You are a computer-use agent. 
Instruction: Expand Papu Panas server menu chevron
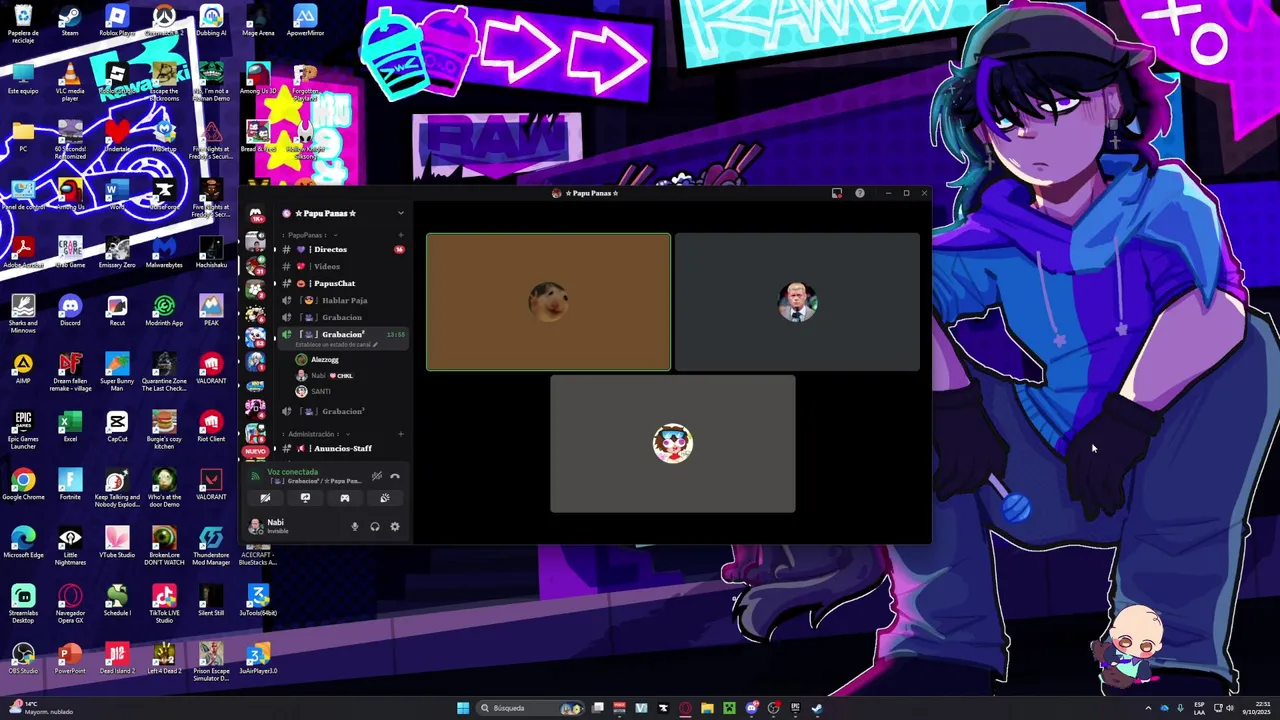point(401,213)
